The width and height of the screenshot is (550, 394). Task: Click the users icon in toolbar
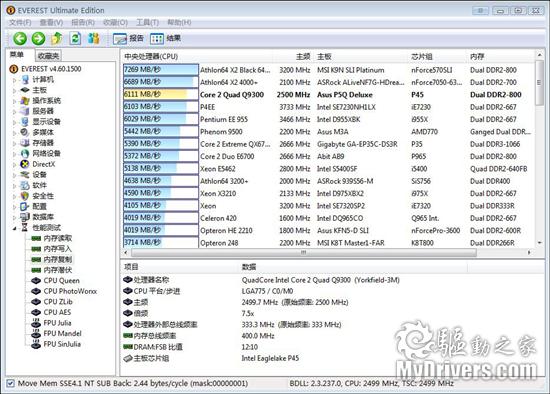pyautogui.click(x=93, y=38)
